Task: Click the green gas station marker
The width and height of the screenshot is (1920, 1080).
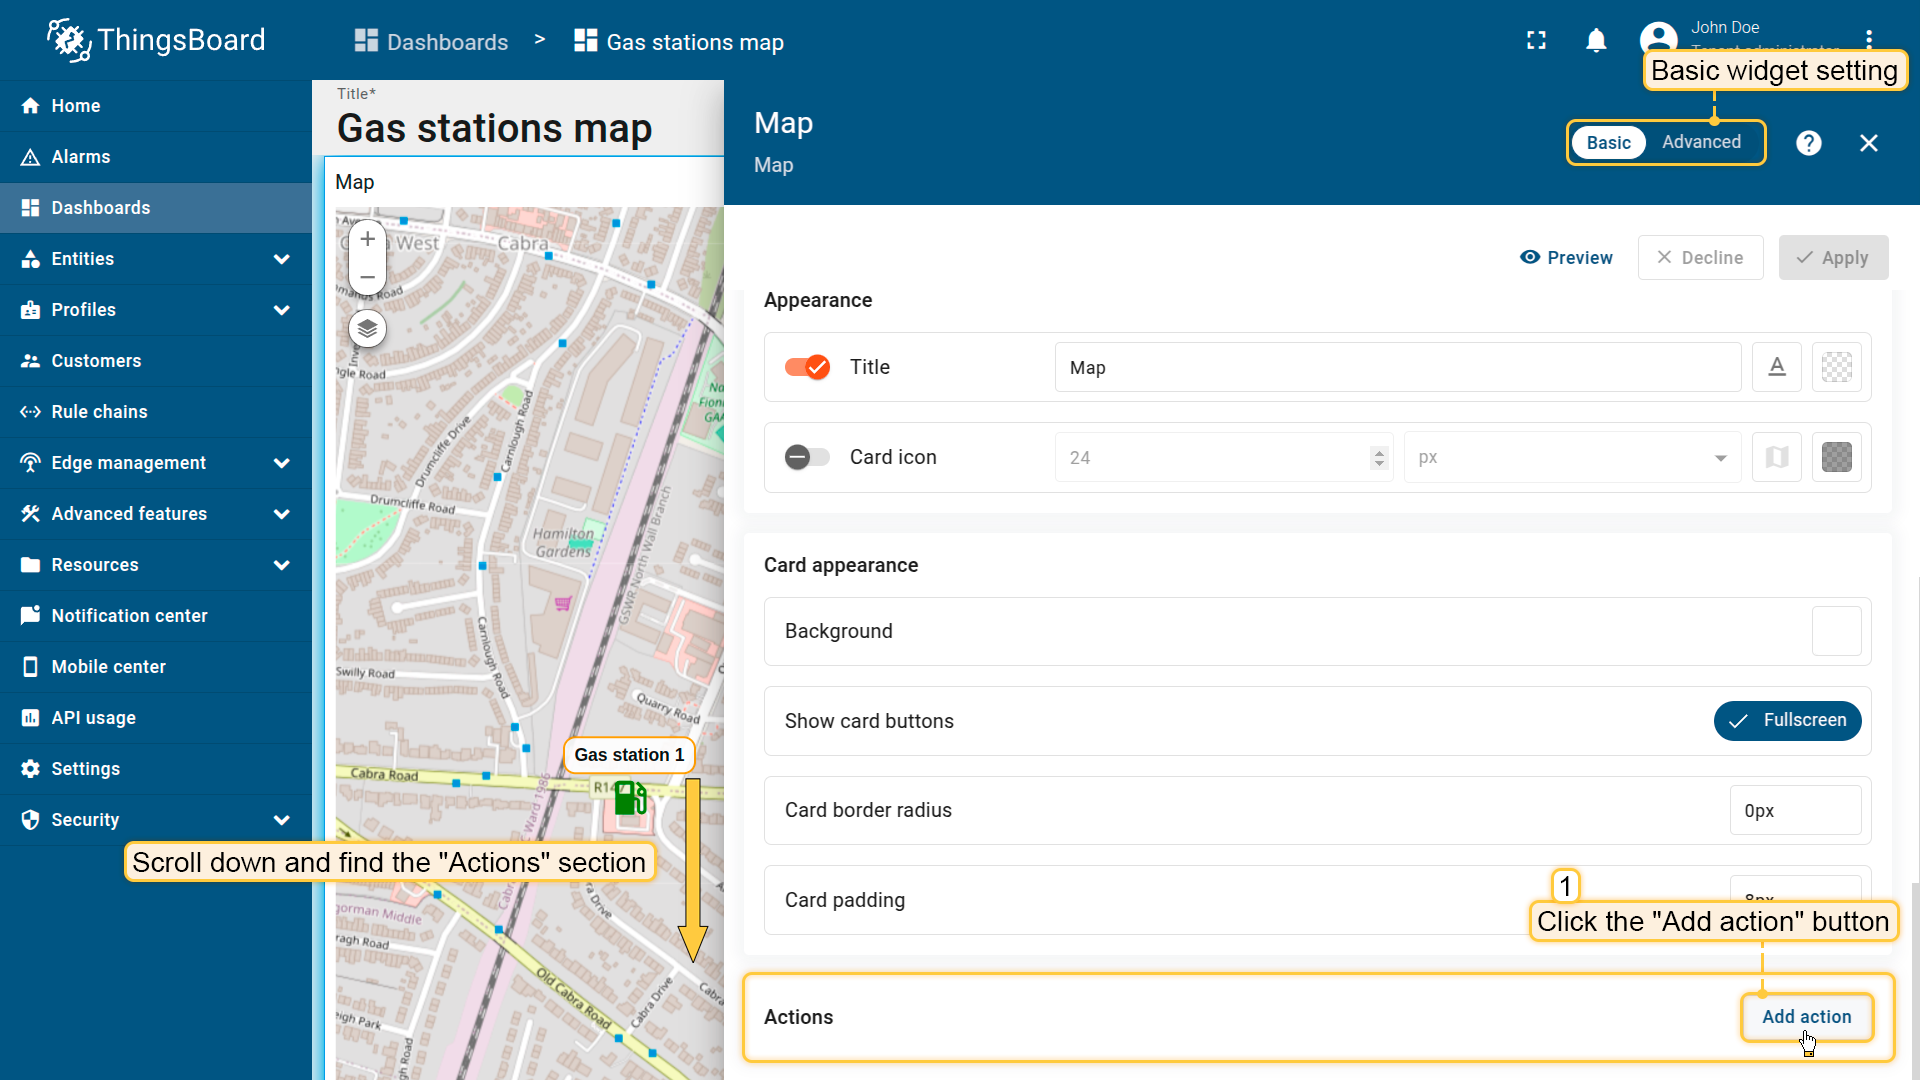Action: pyautogui.click(x=630, y=798)
